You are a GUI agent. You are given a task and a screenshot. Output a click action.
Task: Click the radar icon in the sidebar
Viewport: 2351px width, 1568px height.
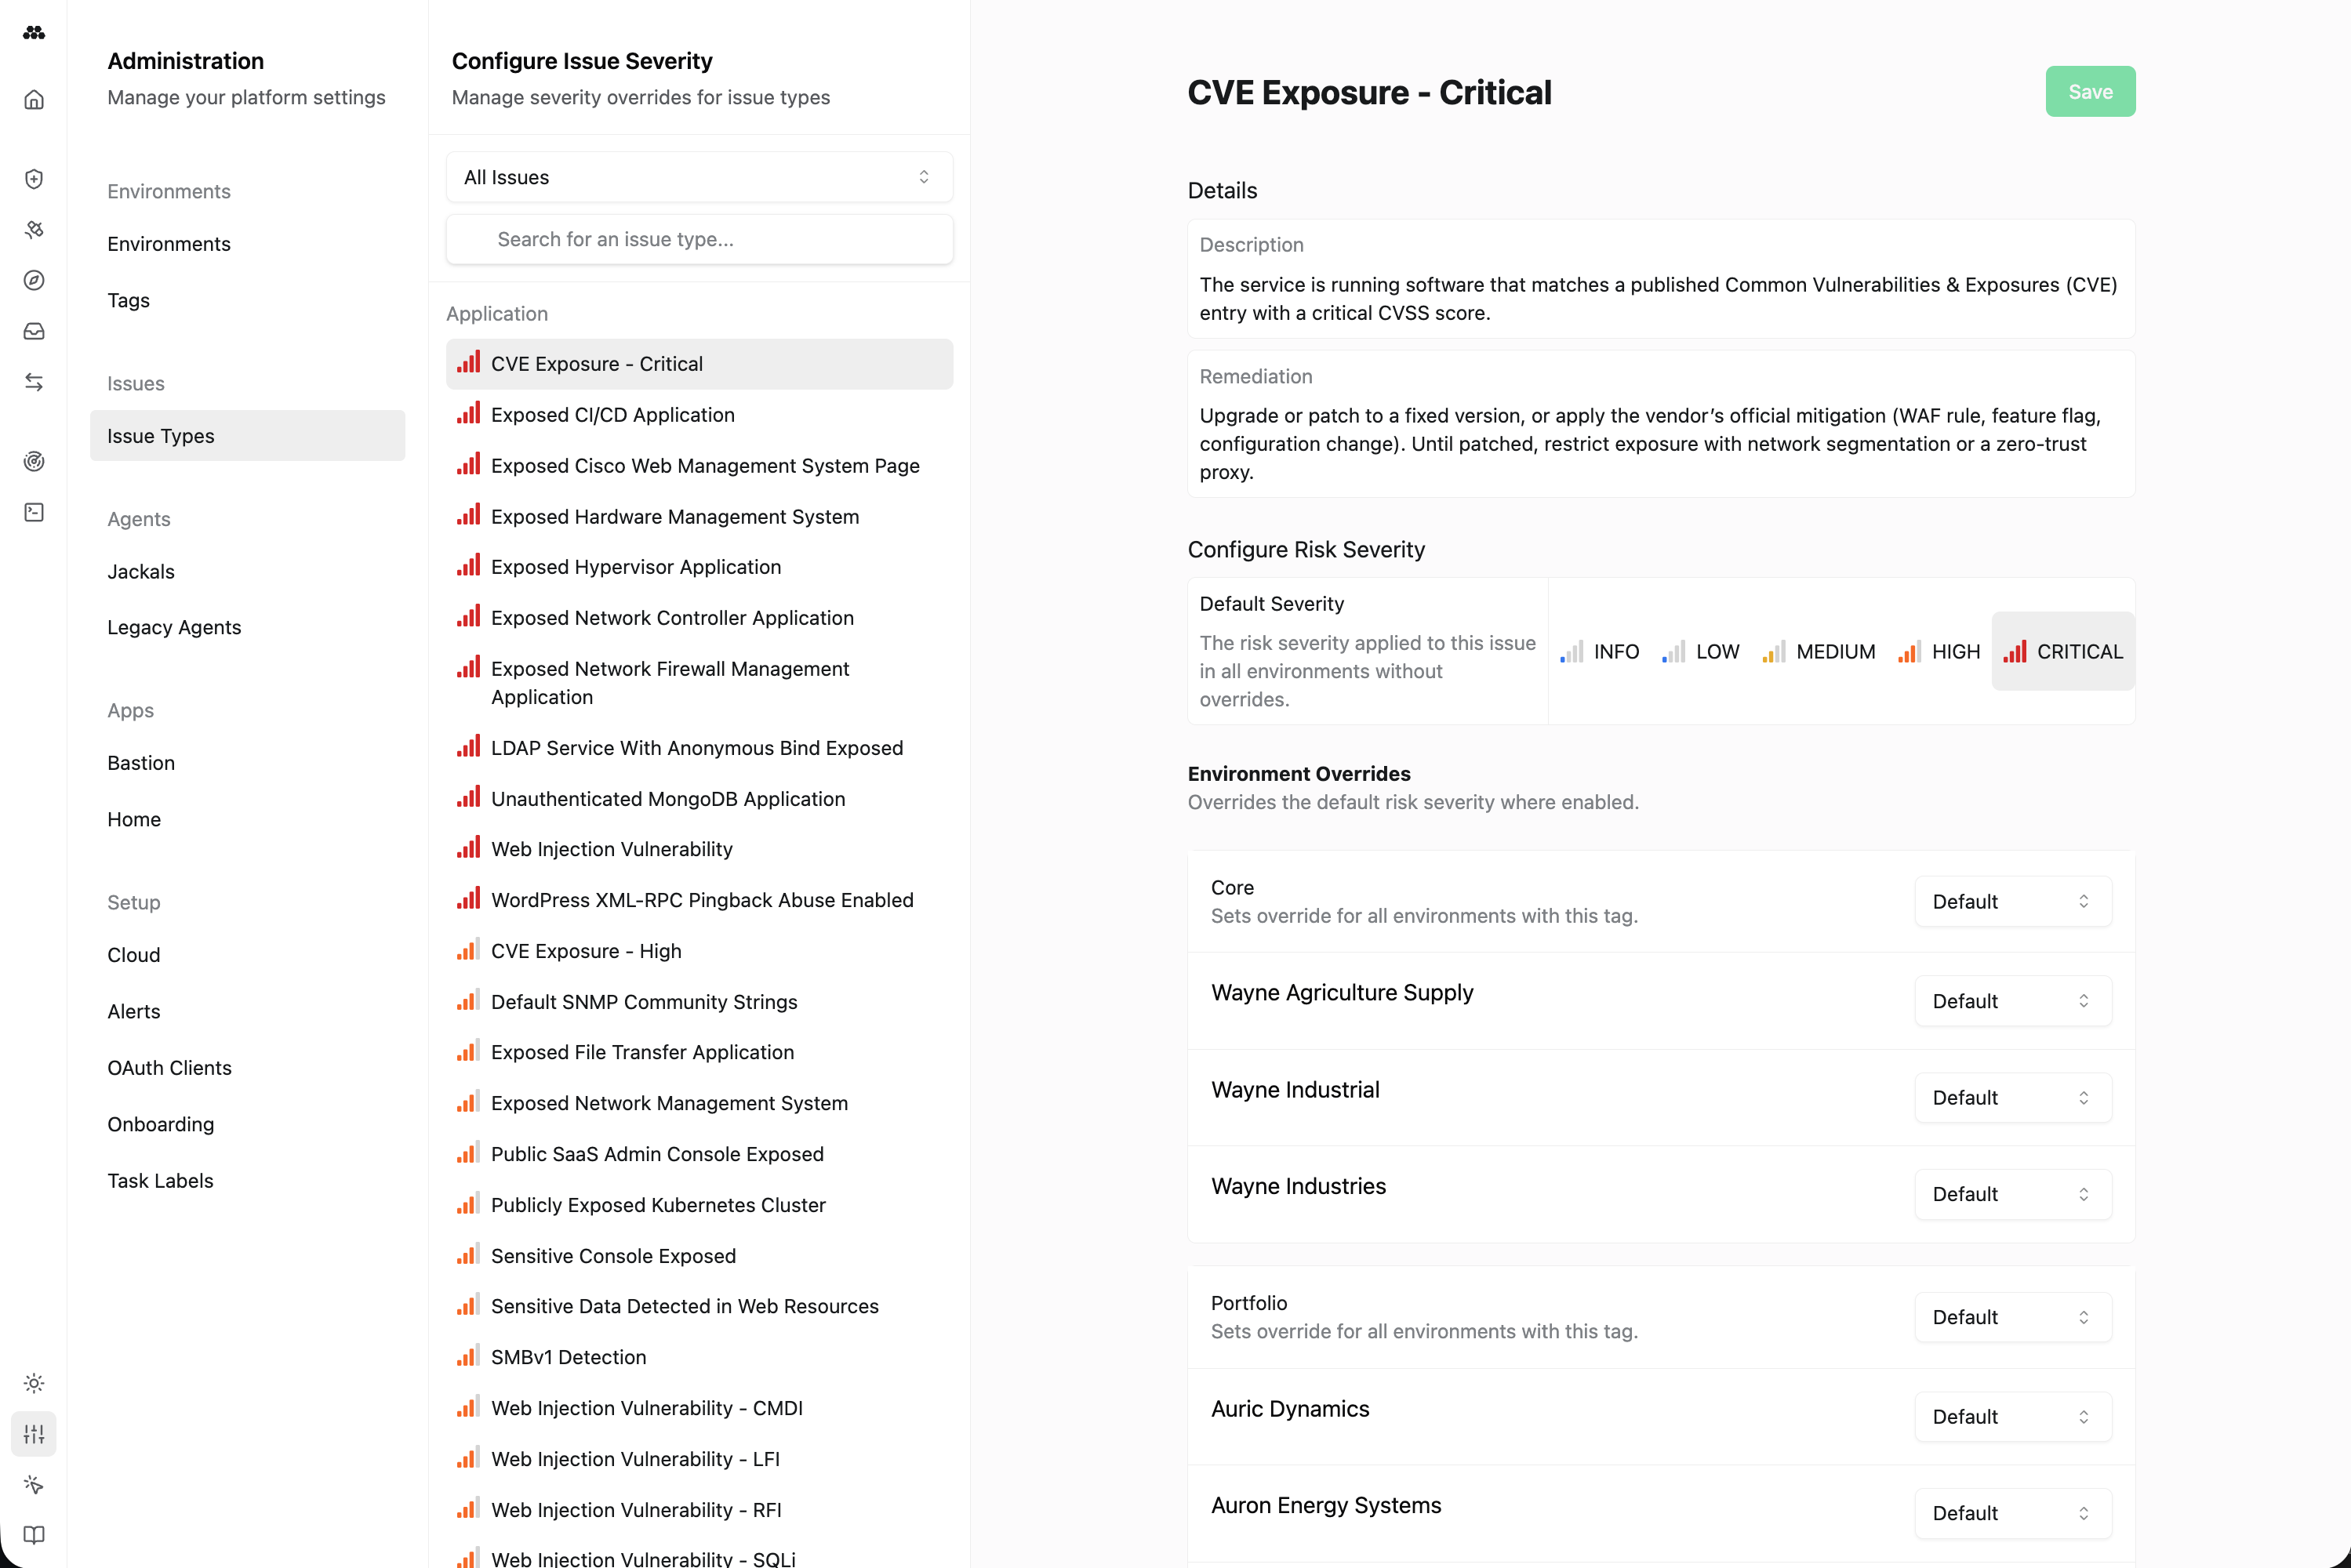click(x=34, y=461)
